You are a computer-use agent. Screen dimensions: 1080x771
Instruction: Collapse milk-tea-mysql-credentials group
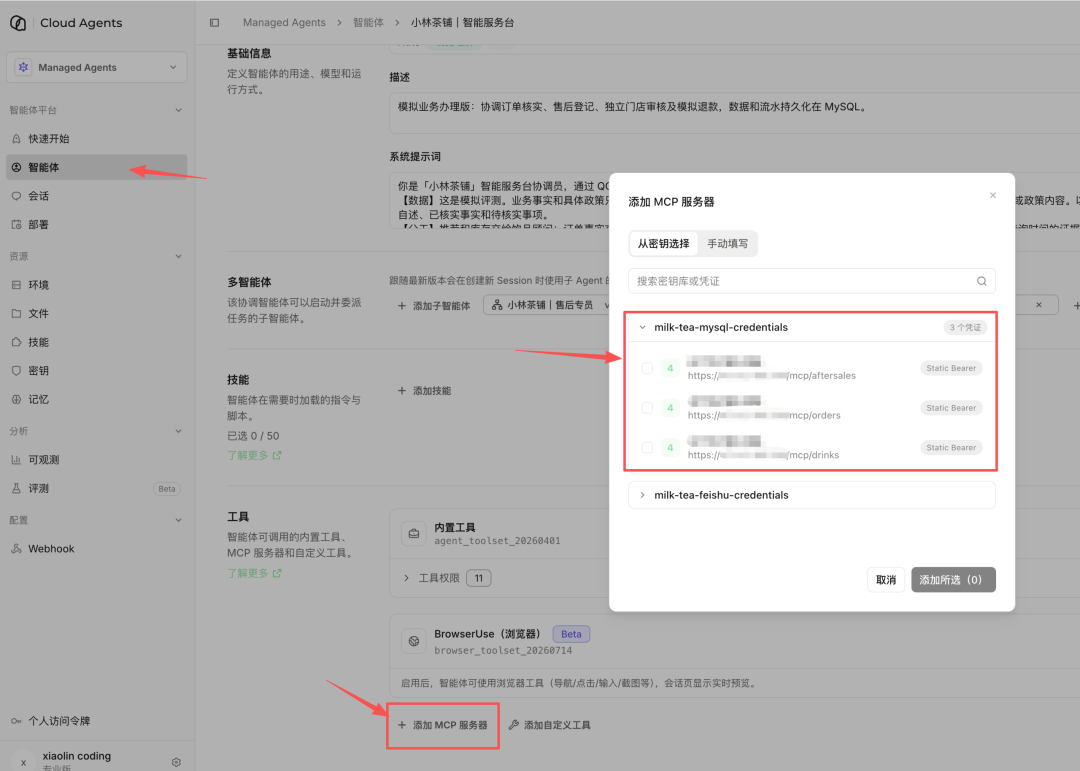coord(642,327)
